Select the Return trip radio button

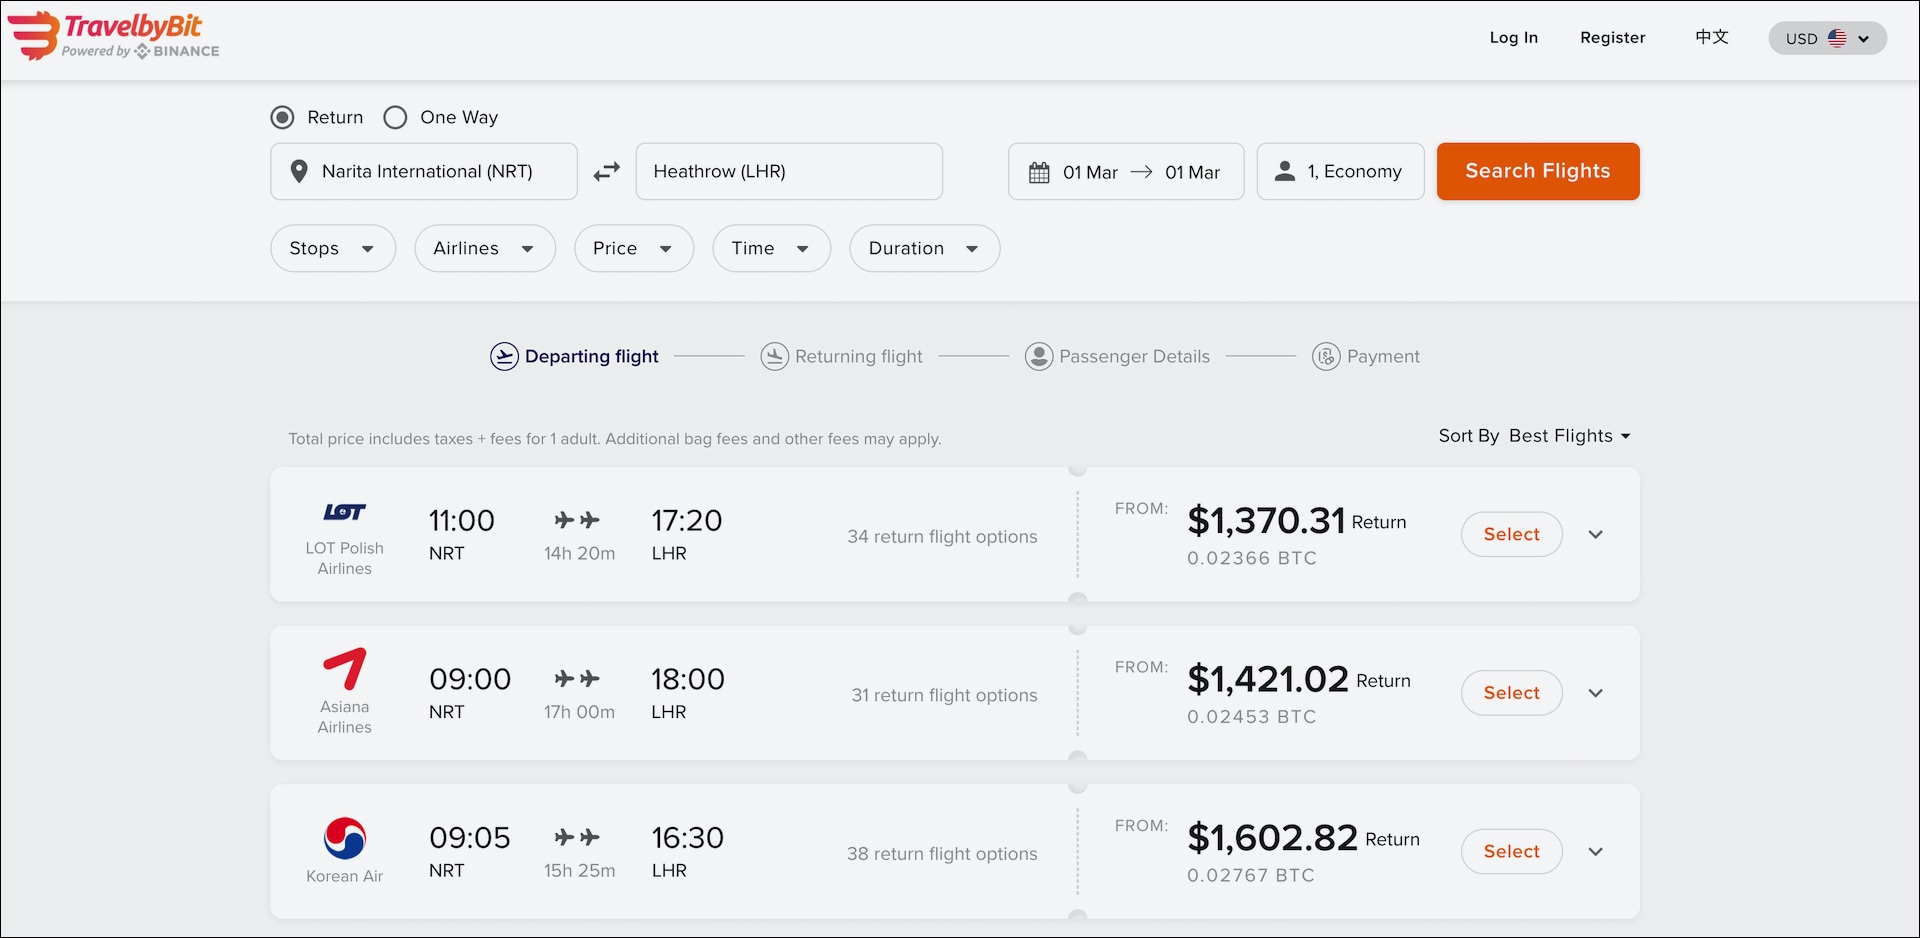(283, 118)
